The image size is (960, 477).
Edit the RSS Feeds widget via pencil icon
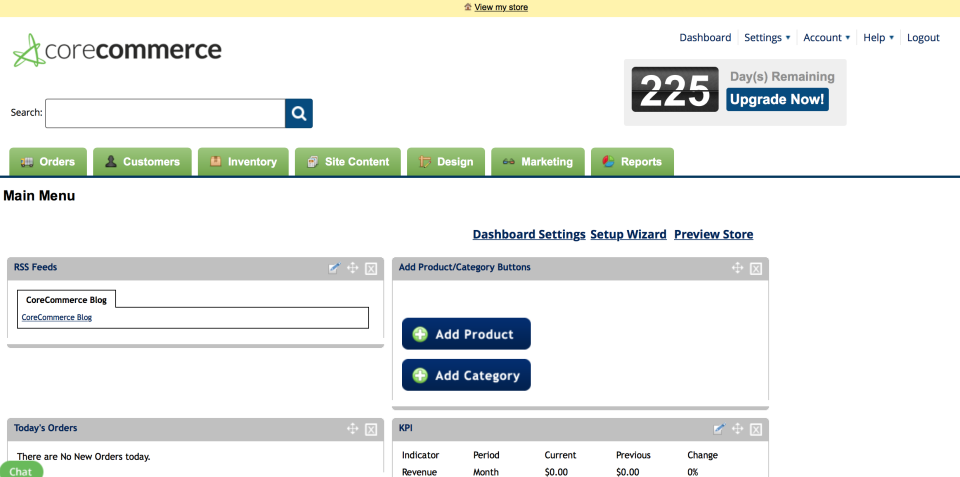tap(334, 268)
